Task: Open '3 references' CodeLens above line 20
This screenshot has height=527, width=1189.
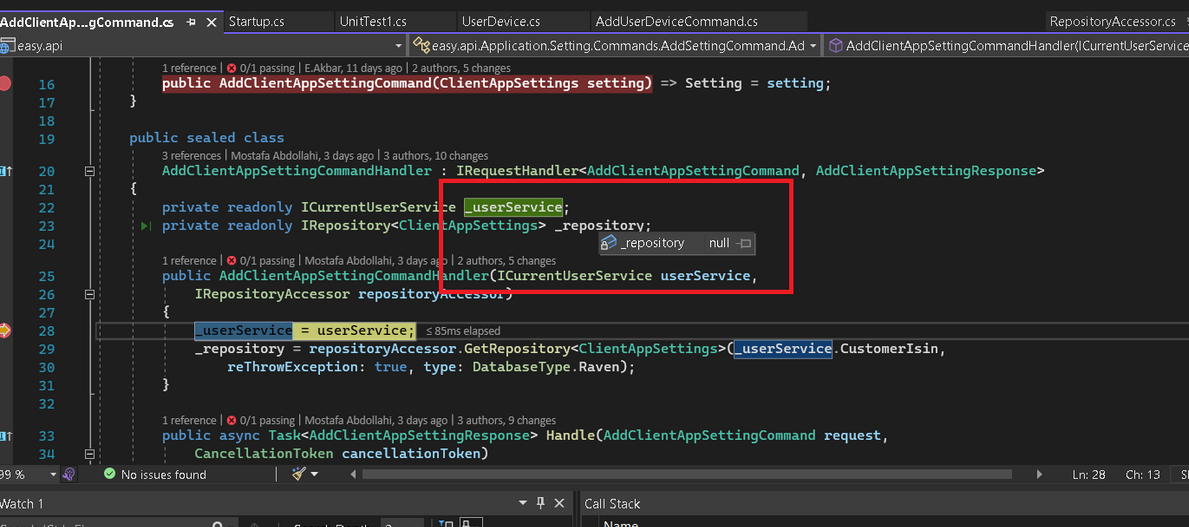Action: pos(193,156)
